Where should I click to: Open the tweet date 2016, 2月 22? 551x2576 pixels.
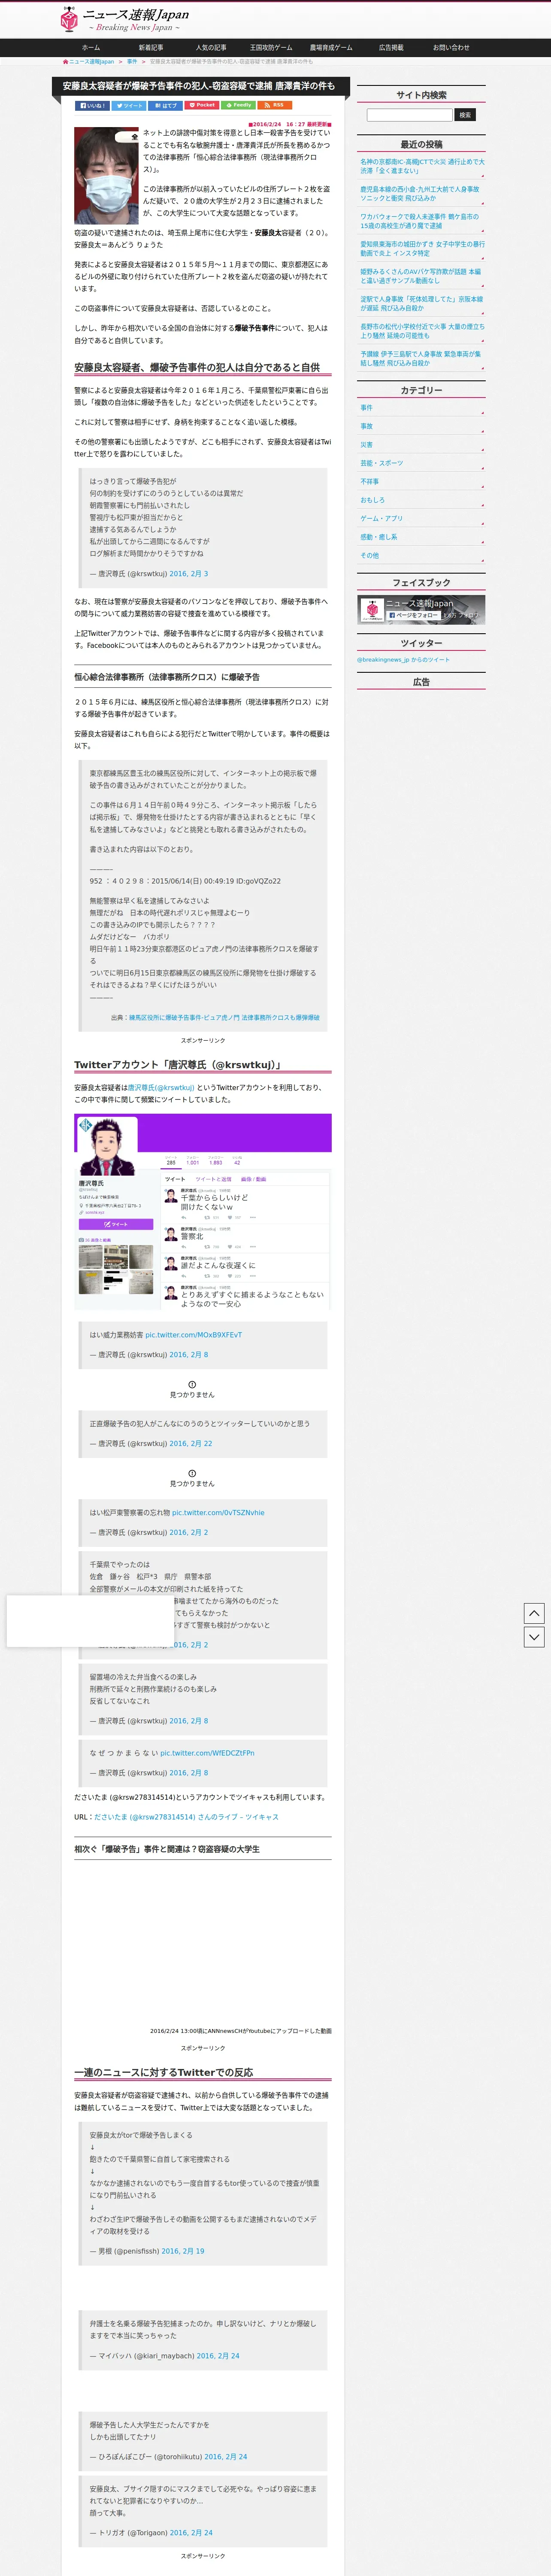click(x=191, y=1444)
